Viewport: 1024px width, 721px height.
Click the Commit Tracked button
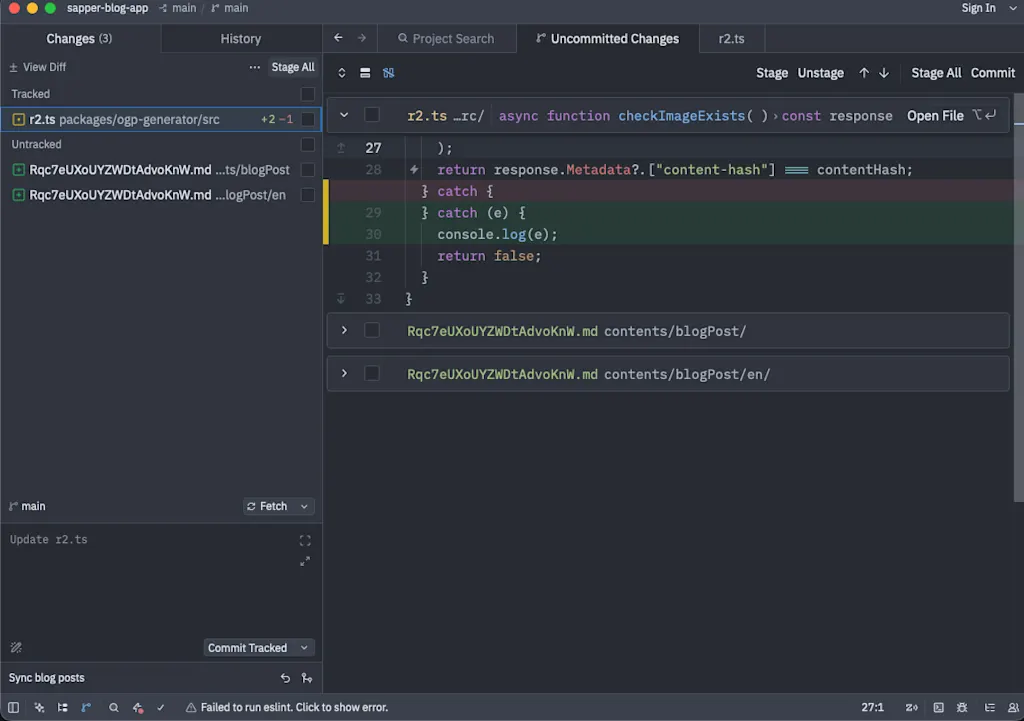248,648
